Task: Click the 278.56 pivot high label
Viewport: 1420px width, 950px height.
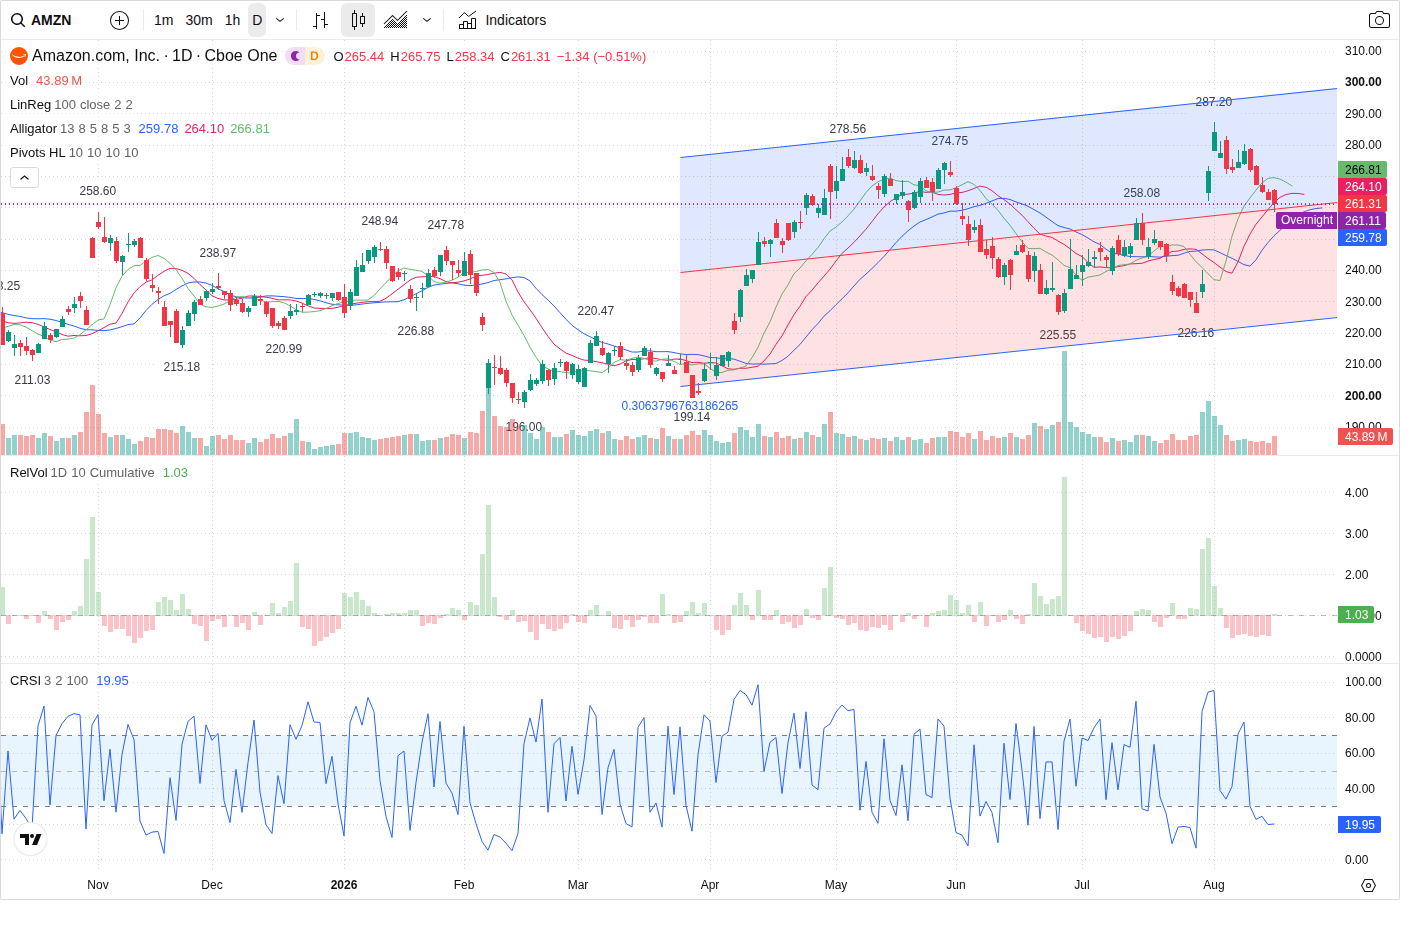Action: [847, 129]
